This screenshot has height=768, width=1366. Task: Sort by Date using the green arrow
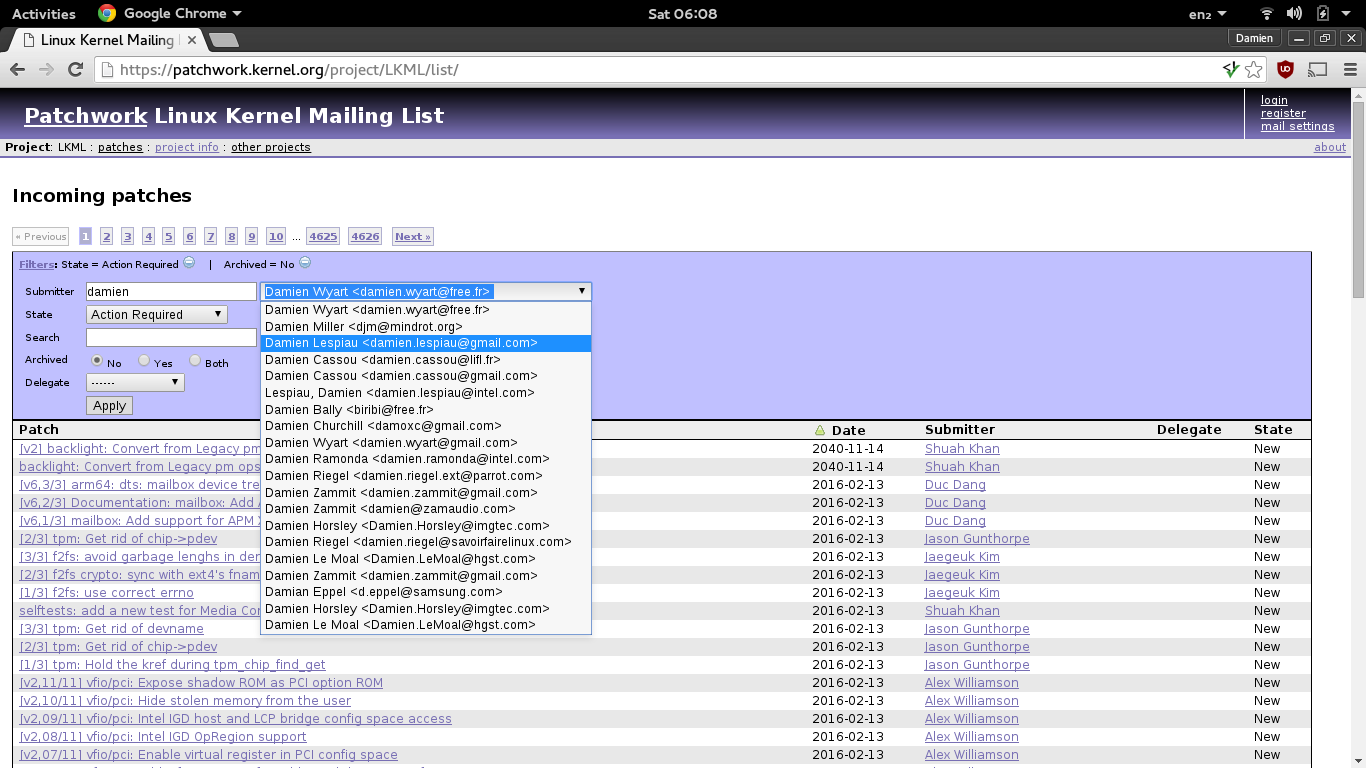pos(820,430)
